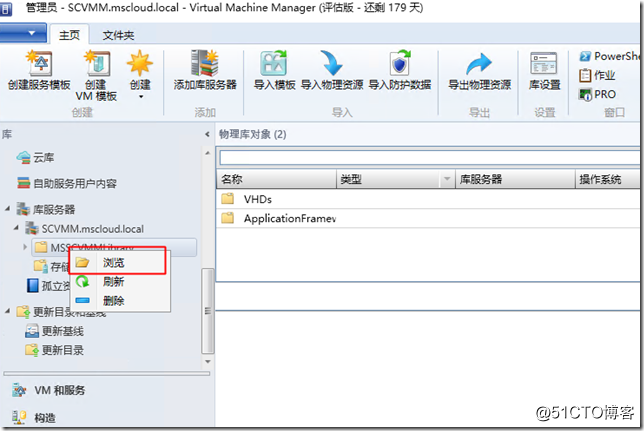
Task: Select Self Service User Content (自助服务用户内容)
Action: point(67,183)
